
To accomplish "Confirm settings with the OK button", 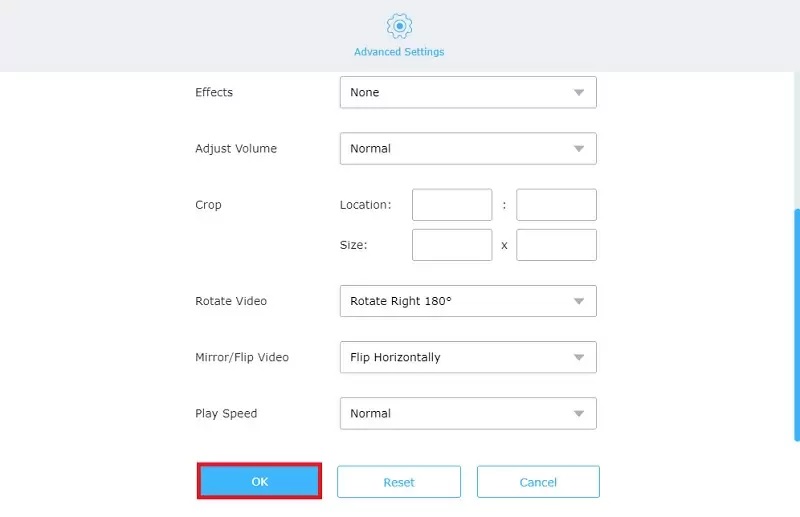I will [259, 481].
